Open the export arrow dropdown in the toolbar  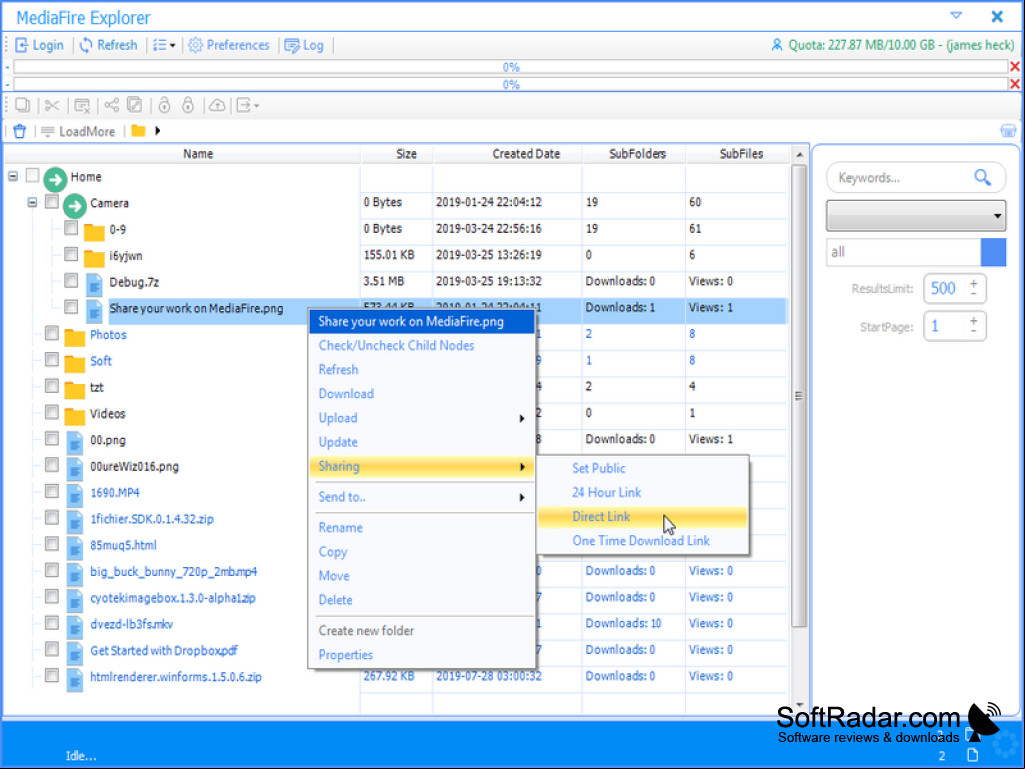tap(247, 105)
